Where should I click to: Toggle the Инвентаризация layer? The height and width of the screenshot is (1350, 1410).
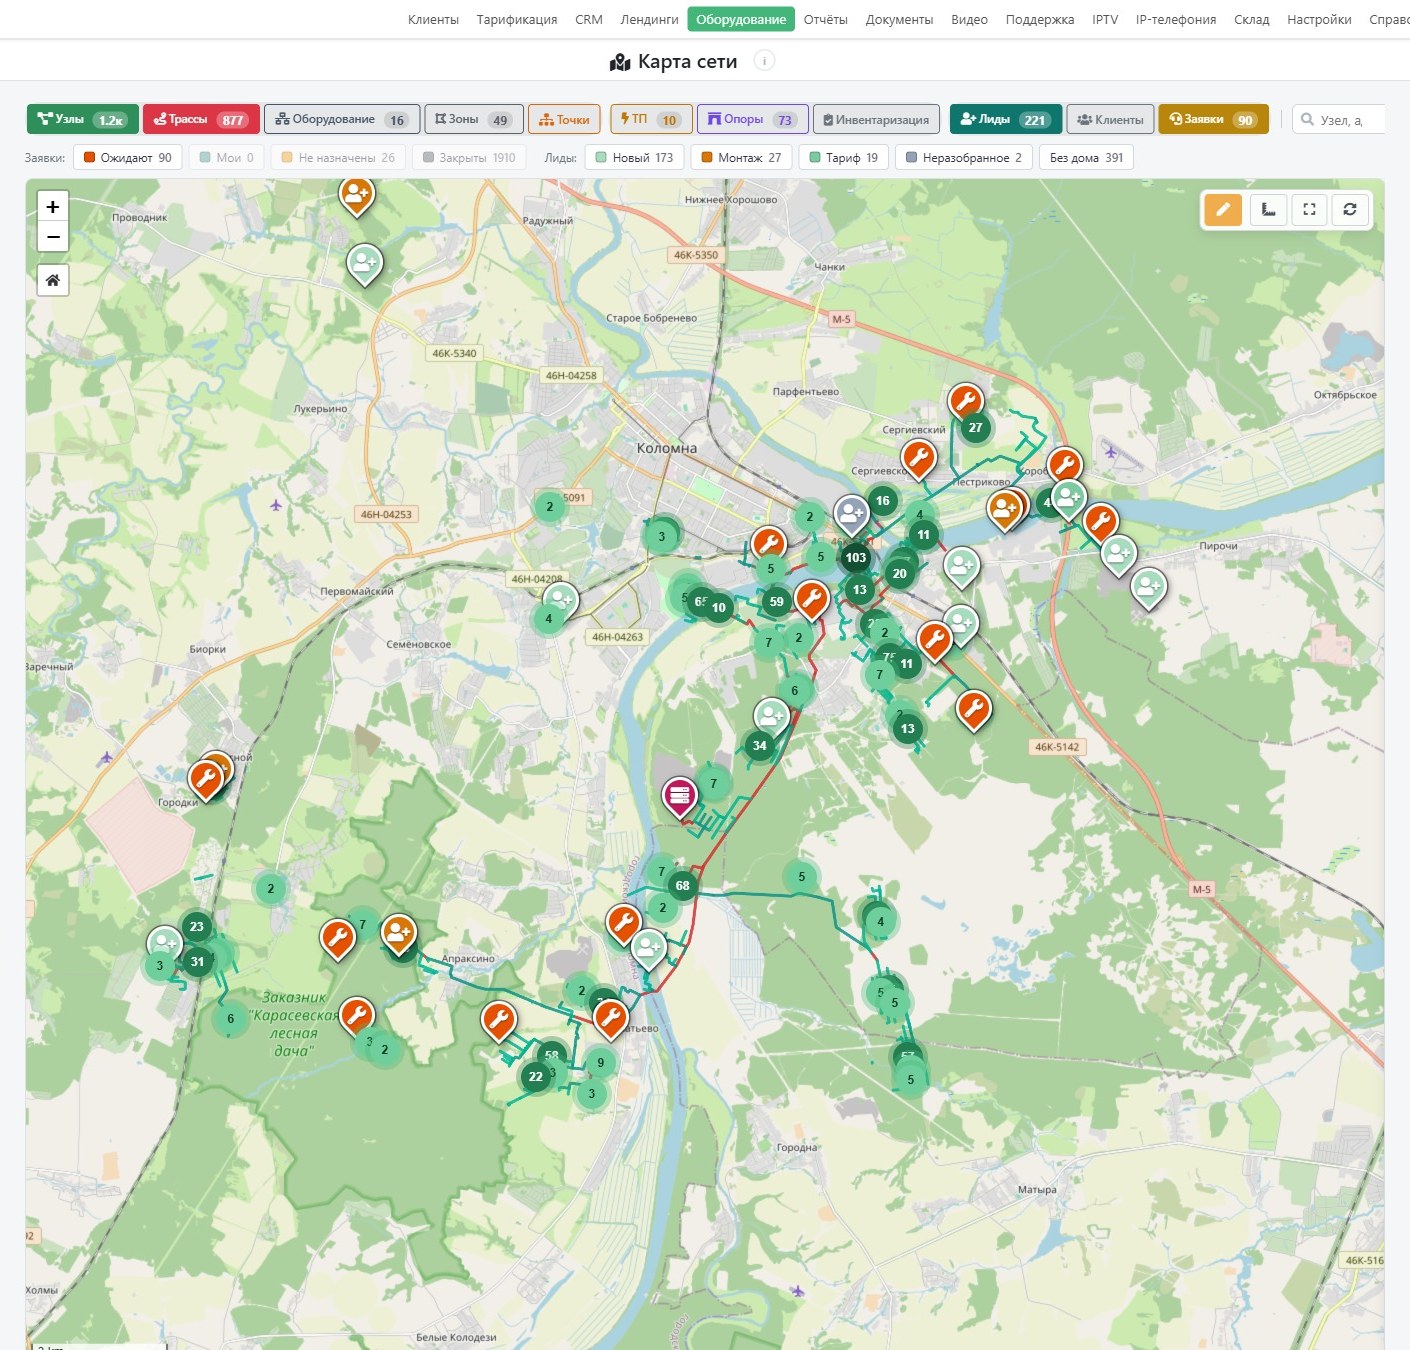[876, 119]
